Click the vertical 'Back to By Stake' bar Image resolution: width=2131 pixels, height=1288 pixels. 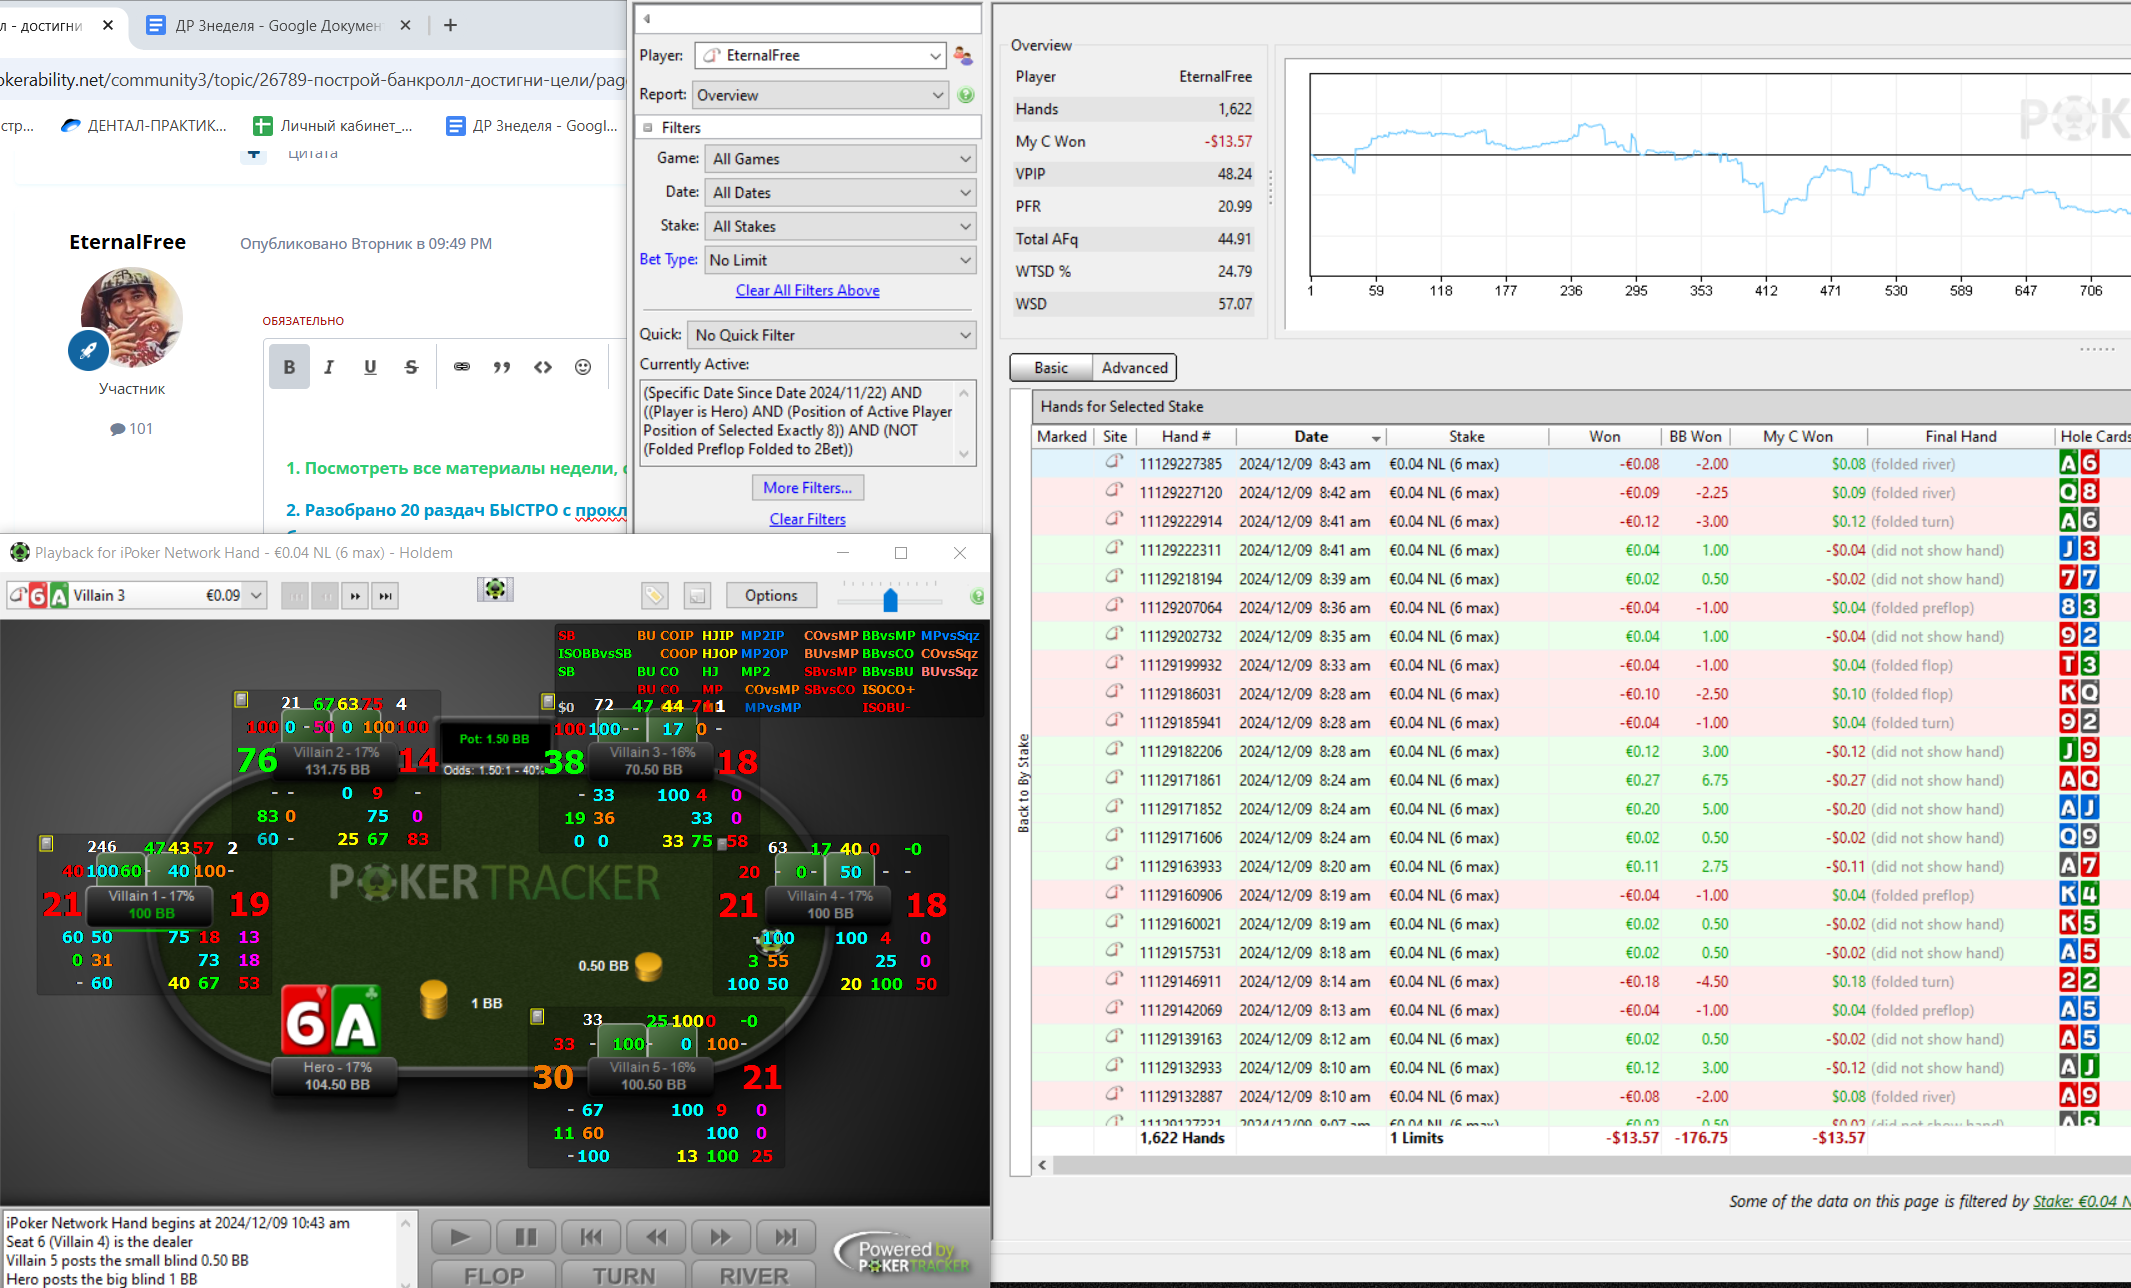point(1022,782)
